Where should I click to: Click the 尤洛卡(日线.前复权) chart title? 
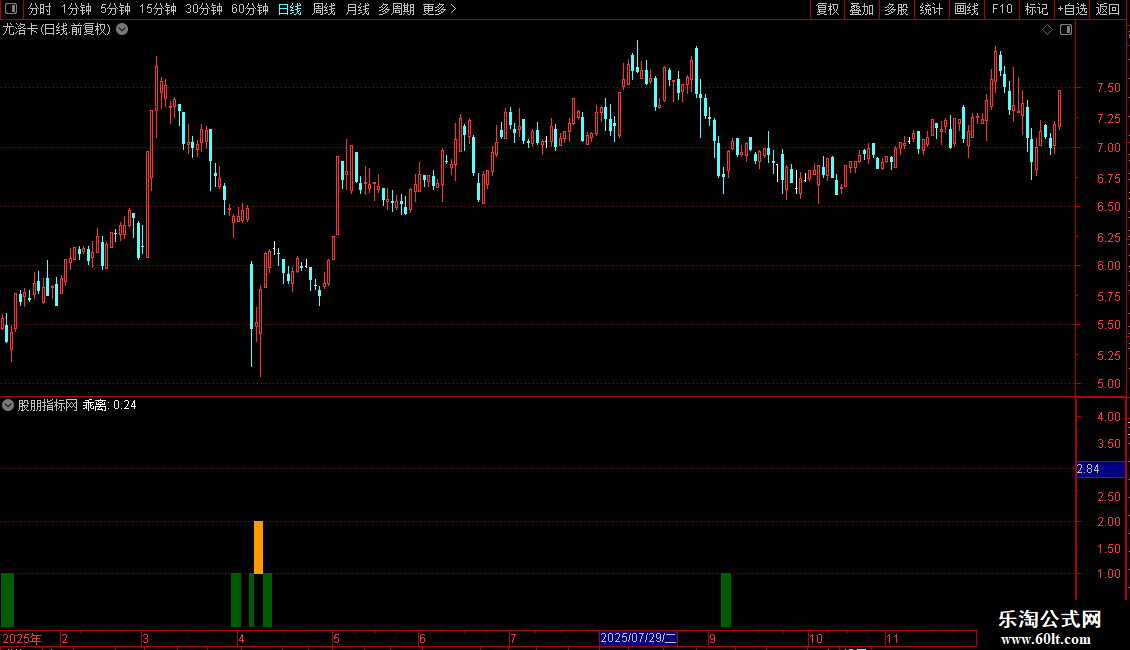click(x=57, y=30)
